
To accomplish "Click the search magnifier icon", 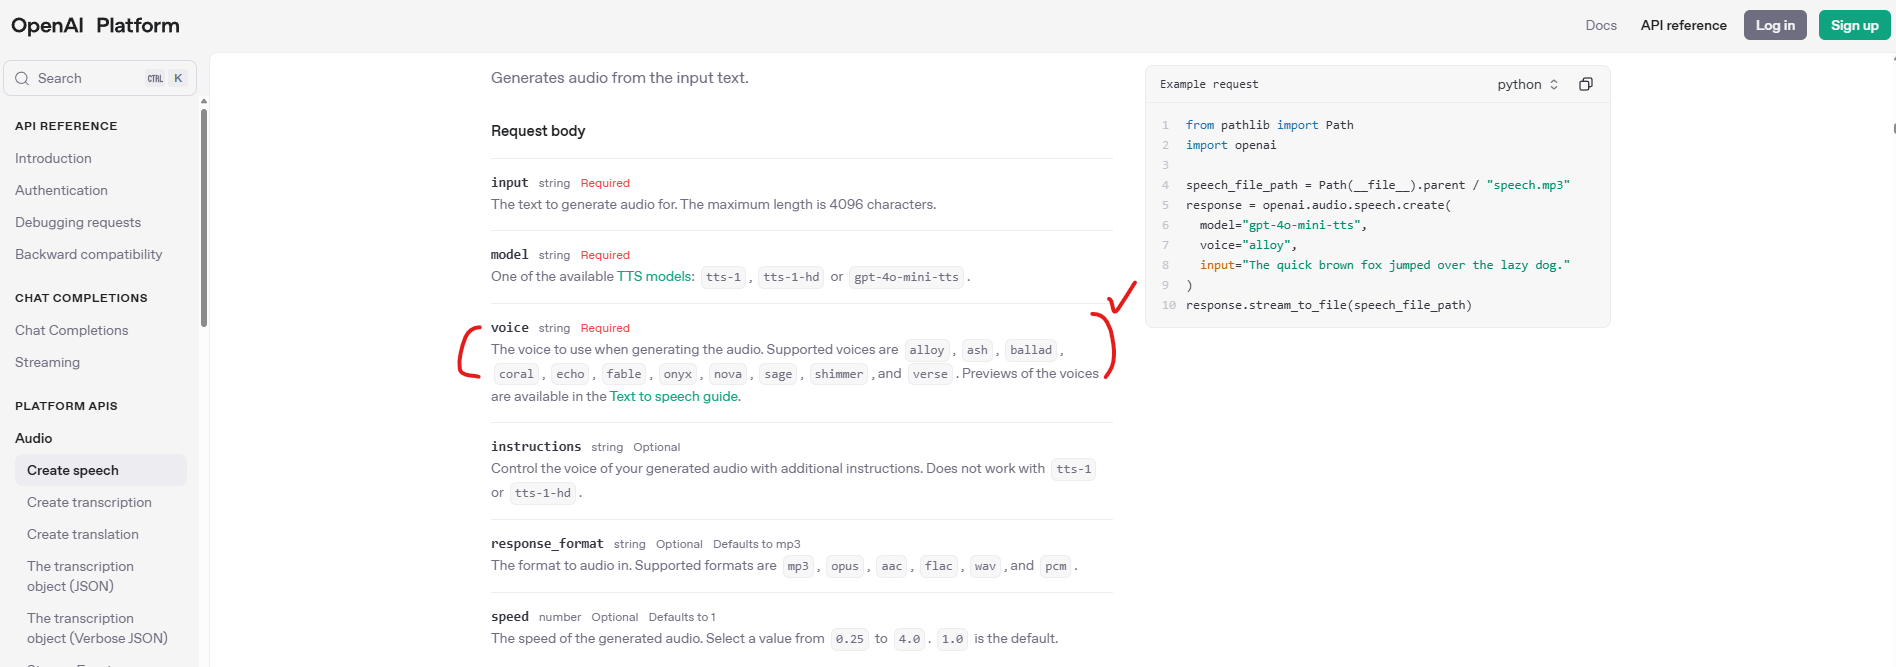I will point(22,78).
